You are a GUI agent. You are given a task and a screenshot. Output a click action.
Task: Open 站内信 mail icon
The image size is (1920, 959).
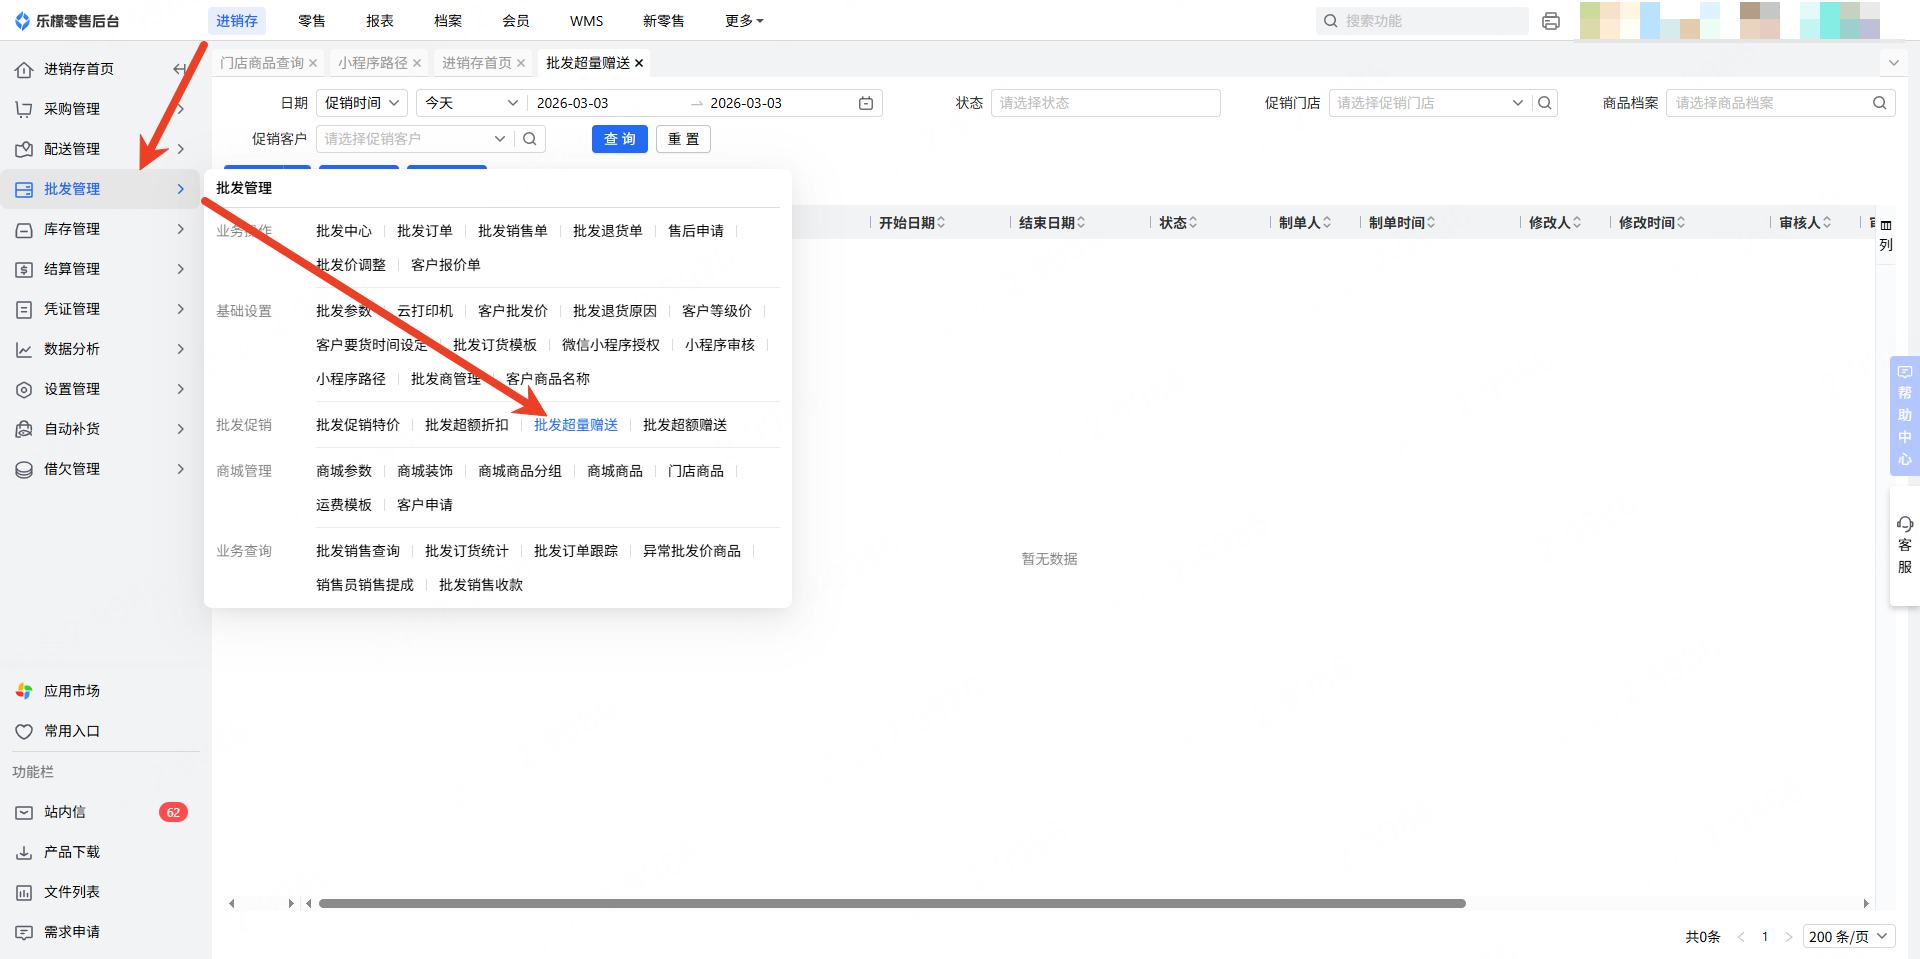tap(24, 812)
